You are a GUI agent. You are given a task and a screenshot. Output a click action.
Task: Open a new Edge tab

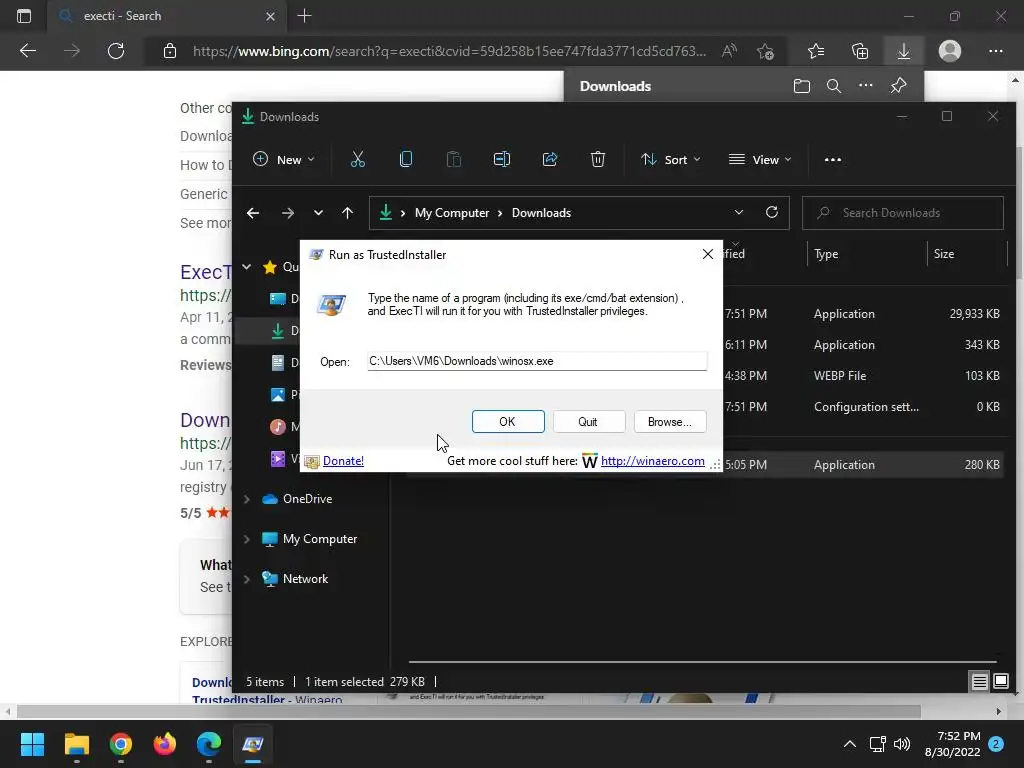pyautogui.click(x=304, y=16)
